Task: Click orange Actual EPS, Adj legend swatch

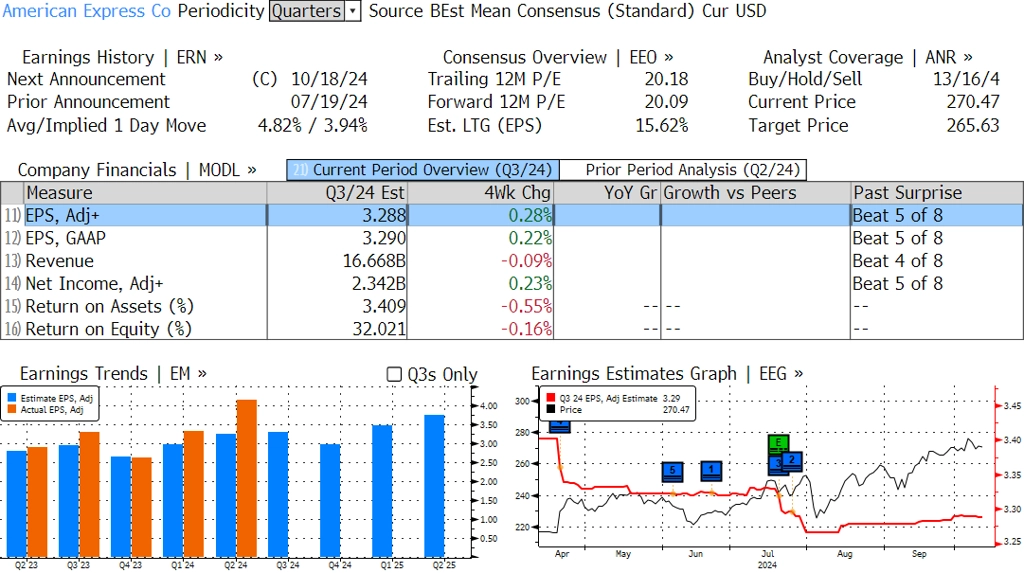Action: pos(12,410)
